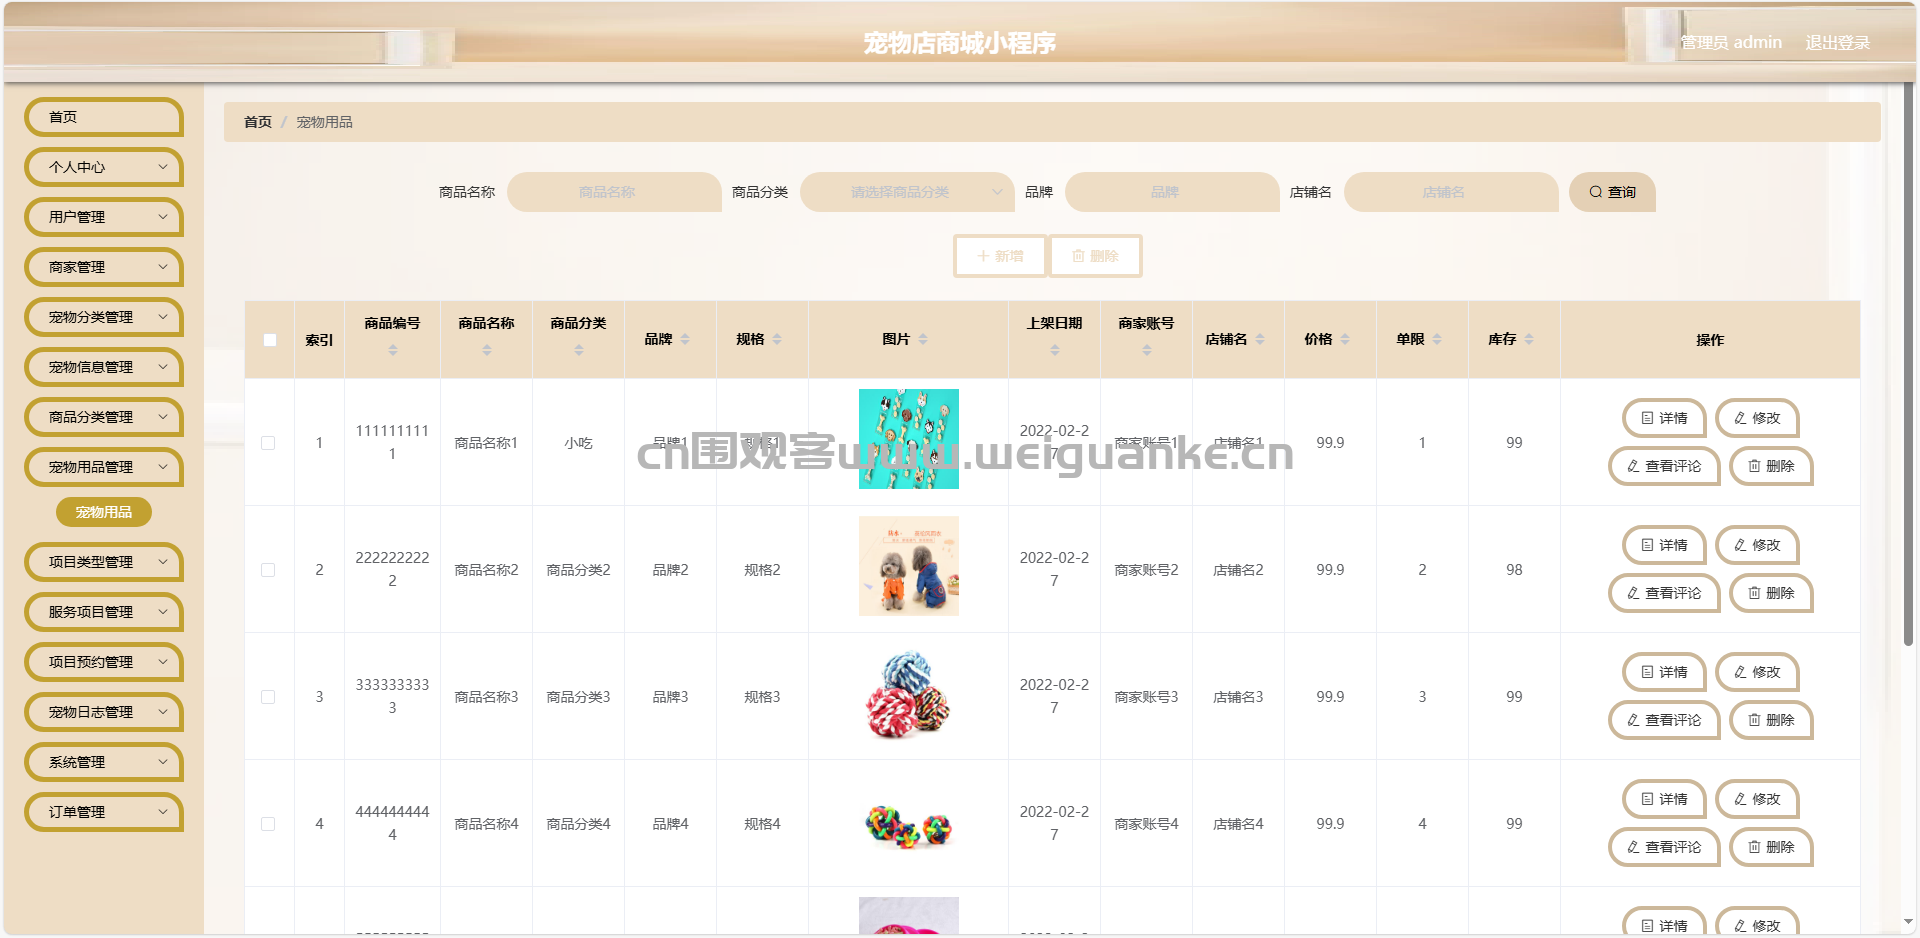Sort by 商品分类 column sort icon
The width and height of the screenshot is (1920, 938).
click(579, 350)
